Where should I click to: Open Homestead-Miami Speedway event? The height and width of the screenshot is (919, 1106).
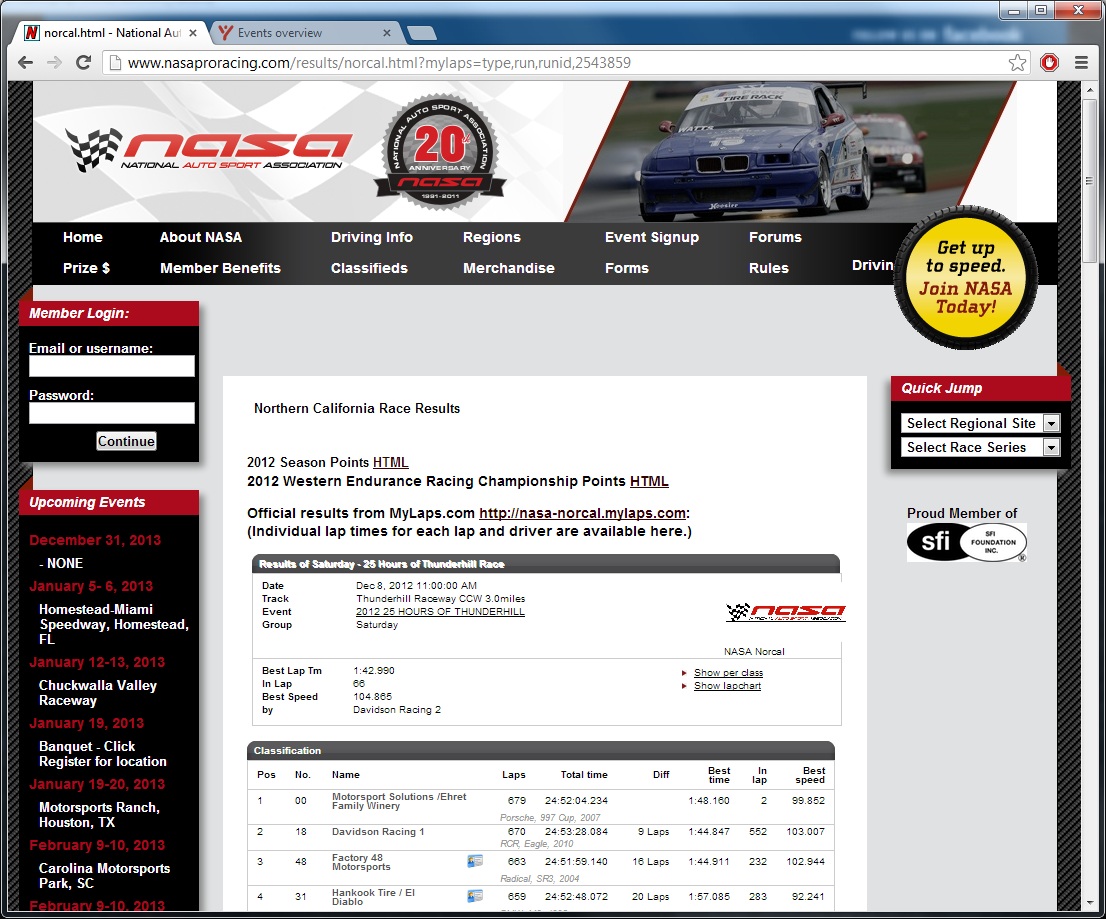(114, 624)
